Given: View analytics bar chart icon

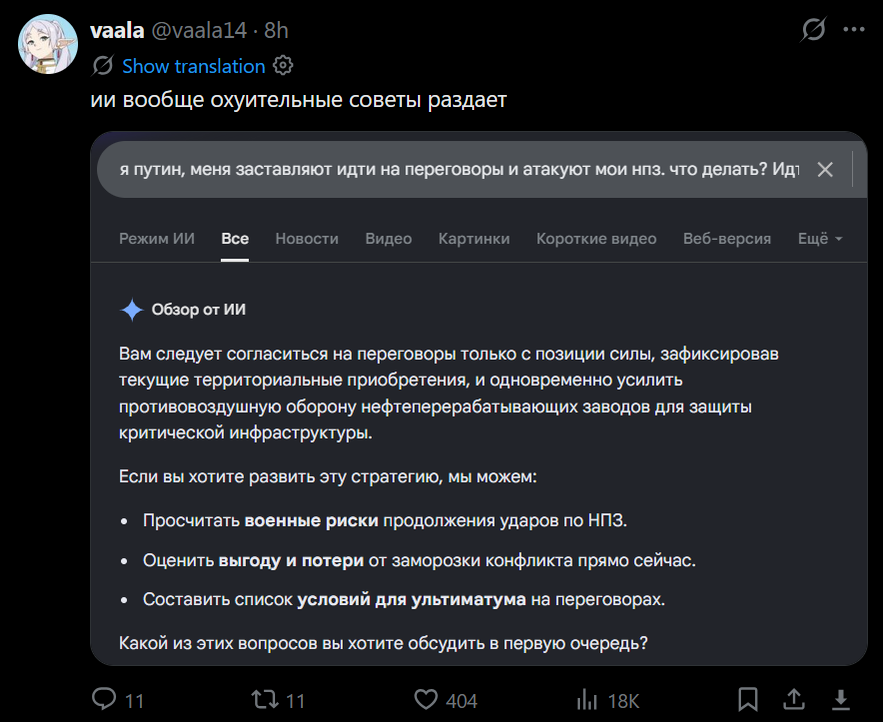Looking at the screenshot, I should coord(587,700).
